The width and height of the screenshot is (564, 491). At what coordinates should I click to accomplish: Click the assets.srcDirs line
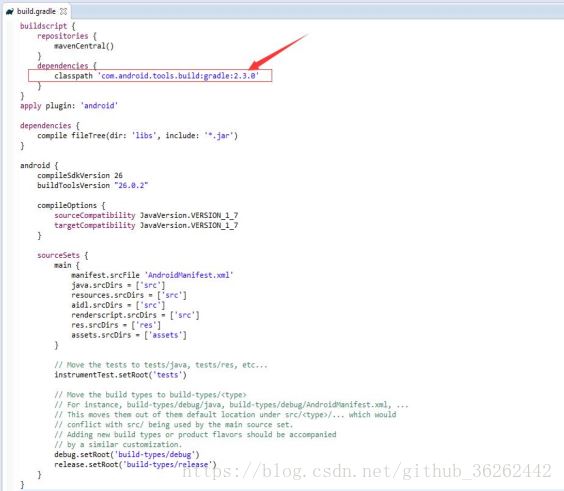129,335
